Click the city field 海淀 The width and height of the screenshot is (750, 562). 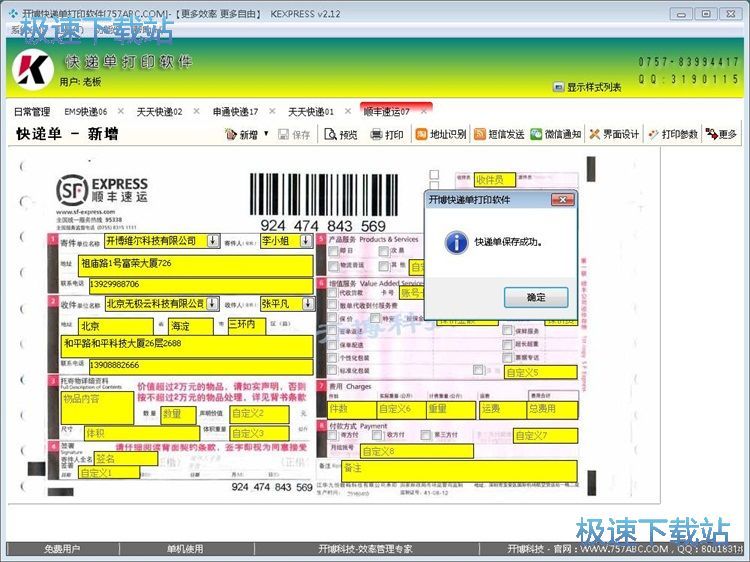click(x=191, y=327)
